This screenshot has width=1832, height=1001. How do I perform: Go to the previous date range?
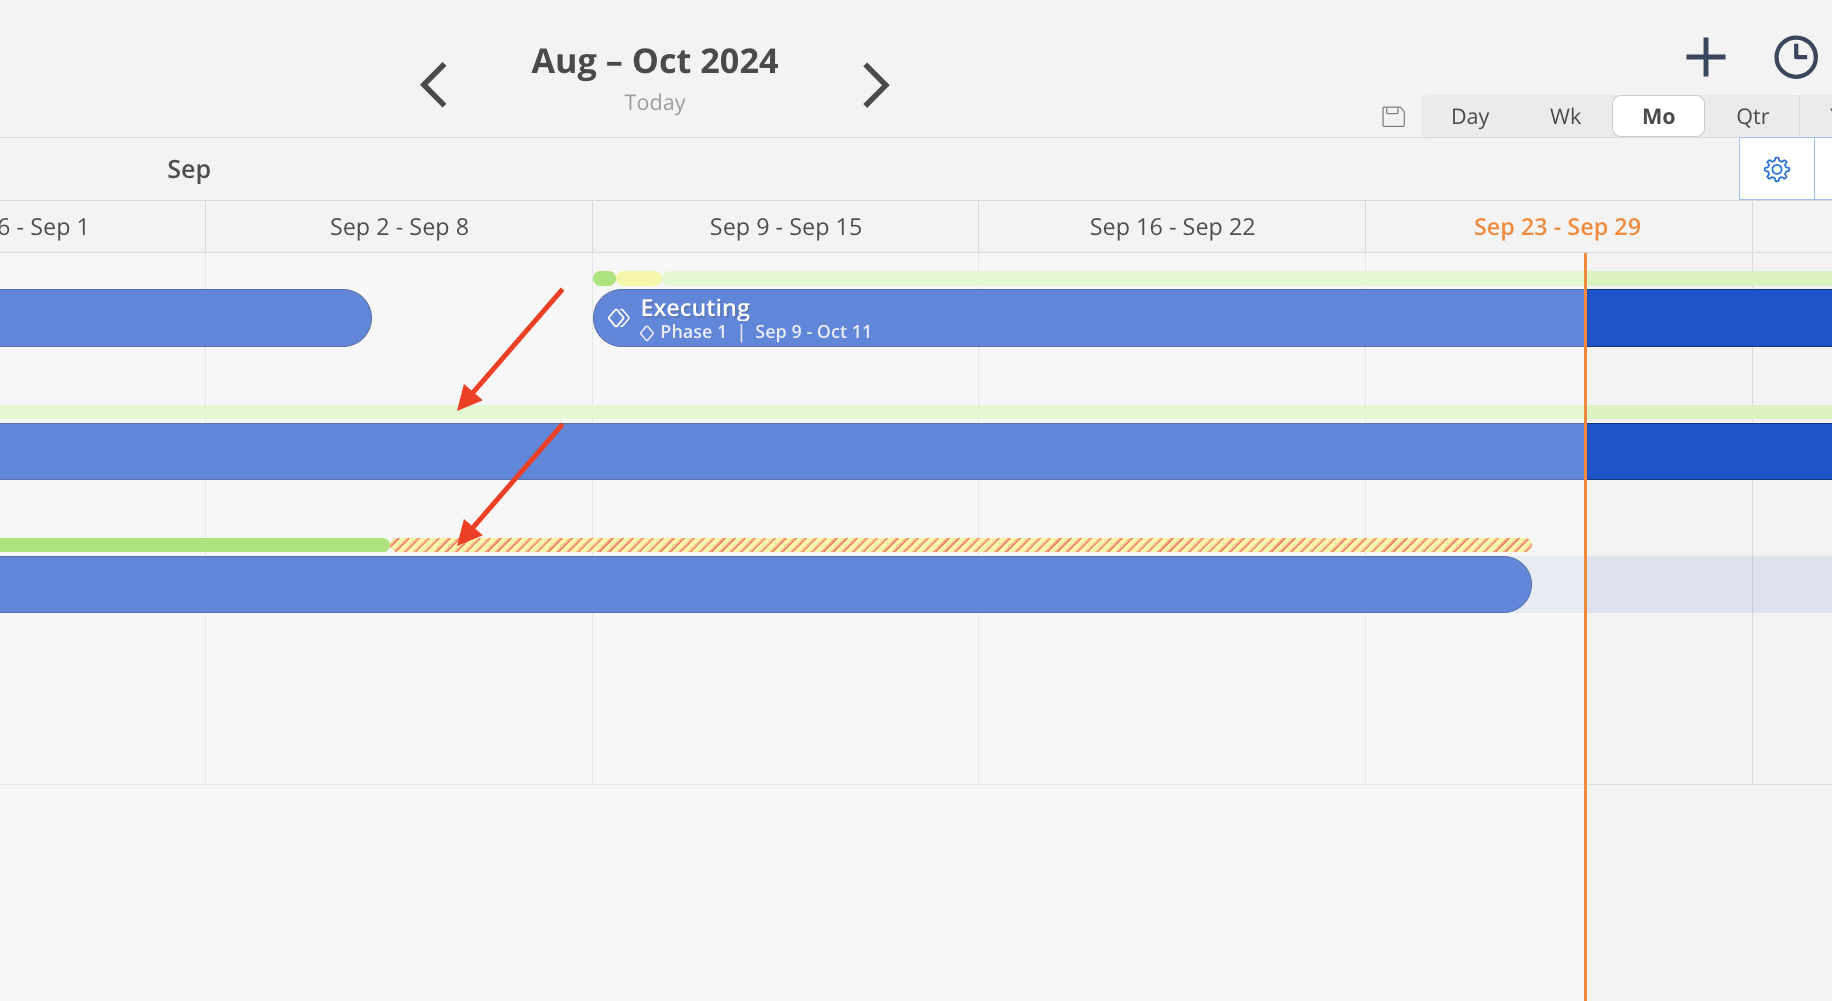click(433, 85)
